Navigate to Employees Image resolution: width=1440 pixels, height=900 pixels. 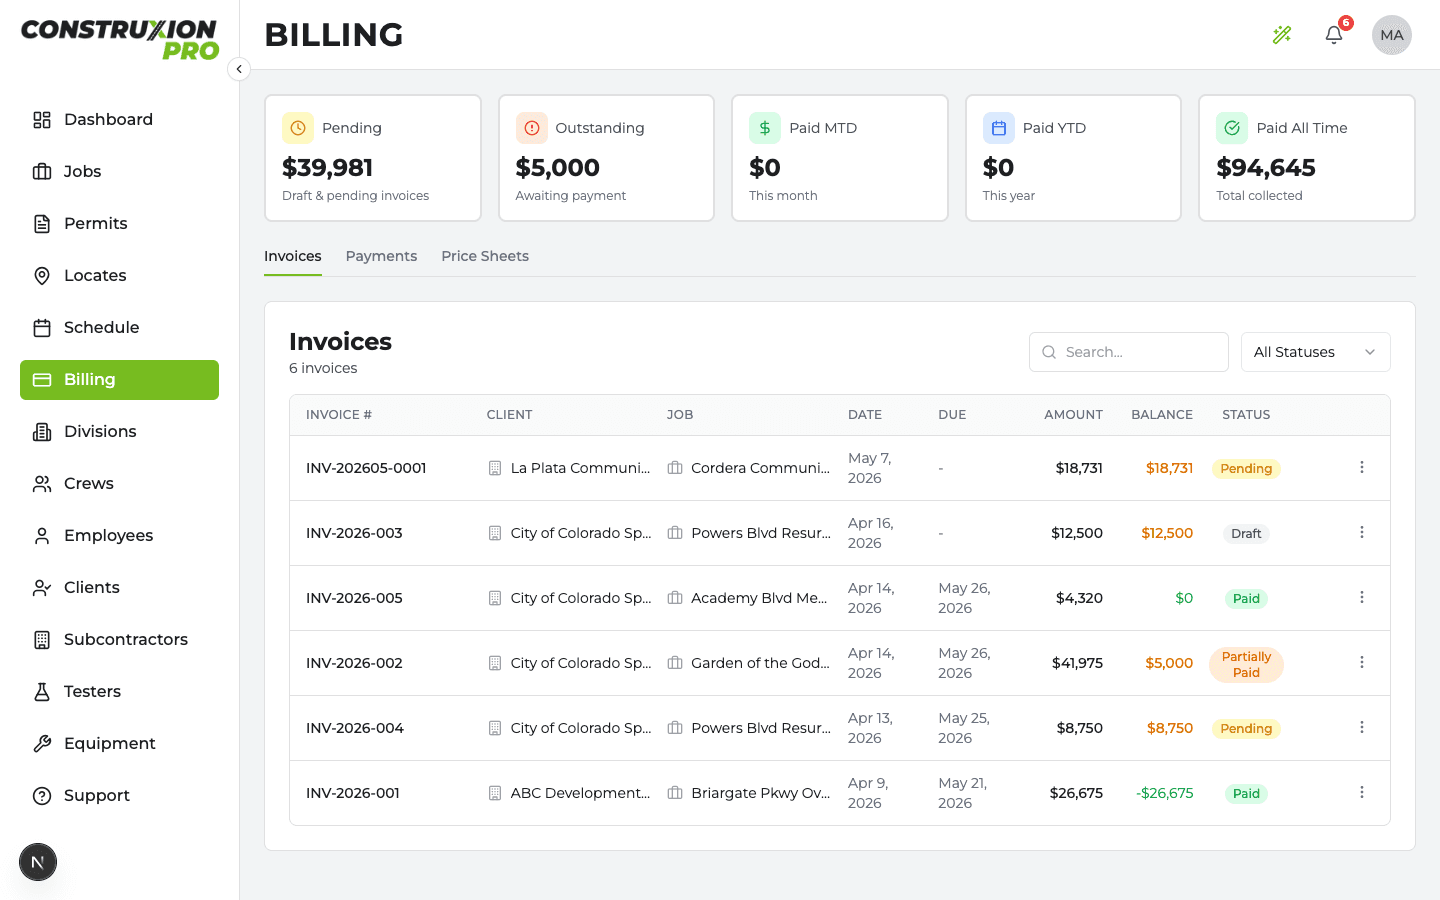click(119, 536)
